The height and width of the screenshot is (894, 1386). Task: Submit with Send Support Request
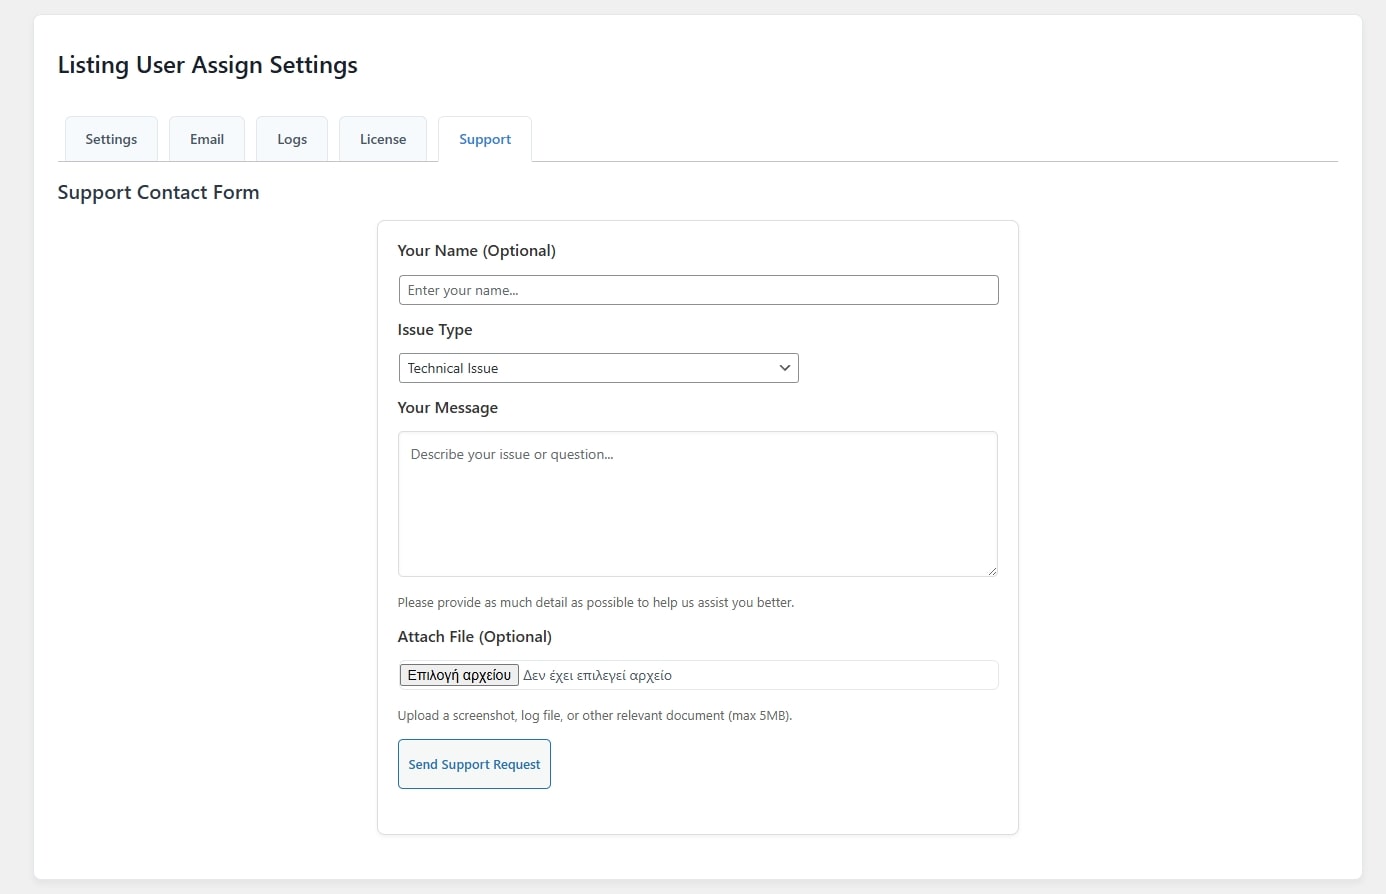[474, 764]
